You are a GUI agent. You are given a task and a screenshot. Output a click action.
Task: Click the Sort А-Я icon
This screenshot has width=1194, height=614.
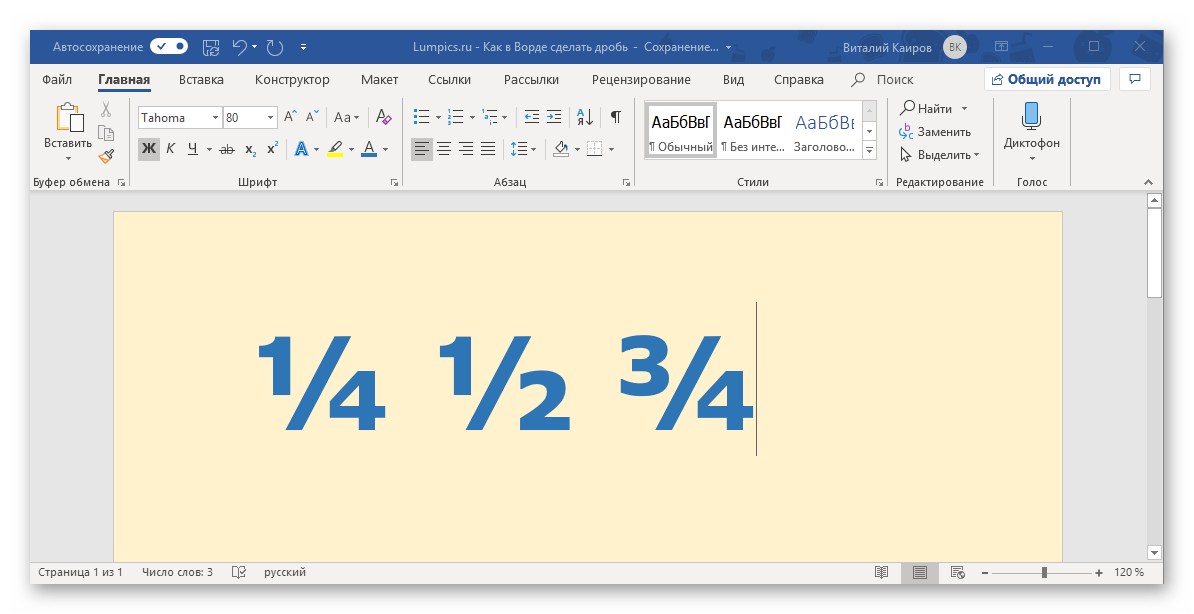click(x=585, y=117)
